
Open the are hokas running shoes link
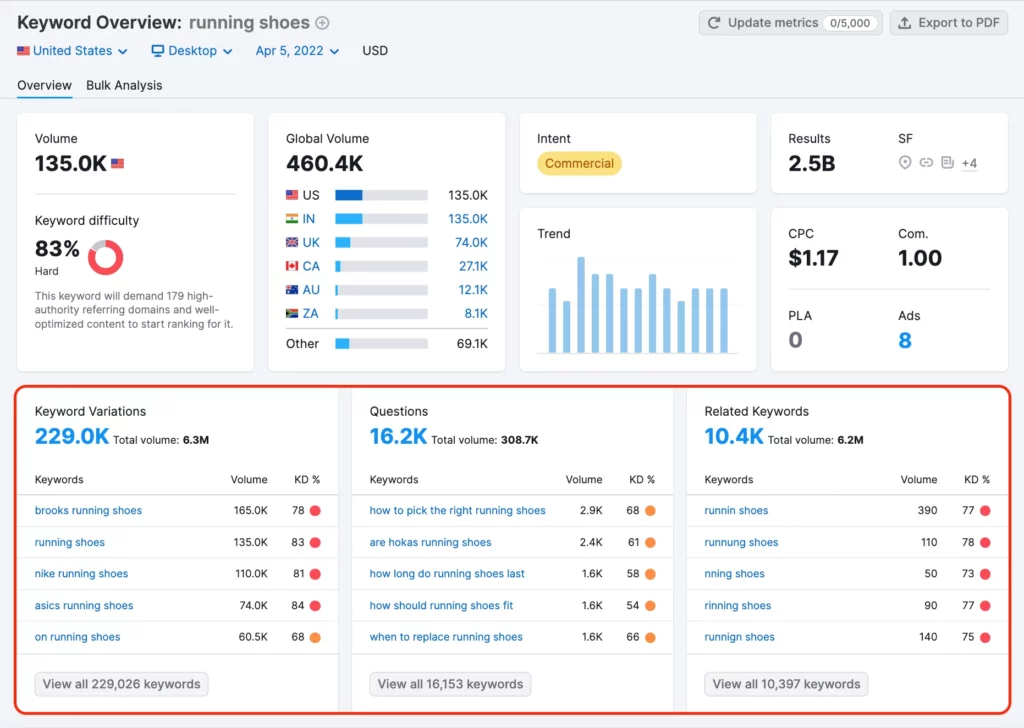click(x=430, y=543)
